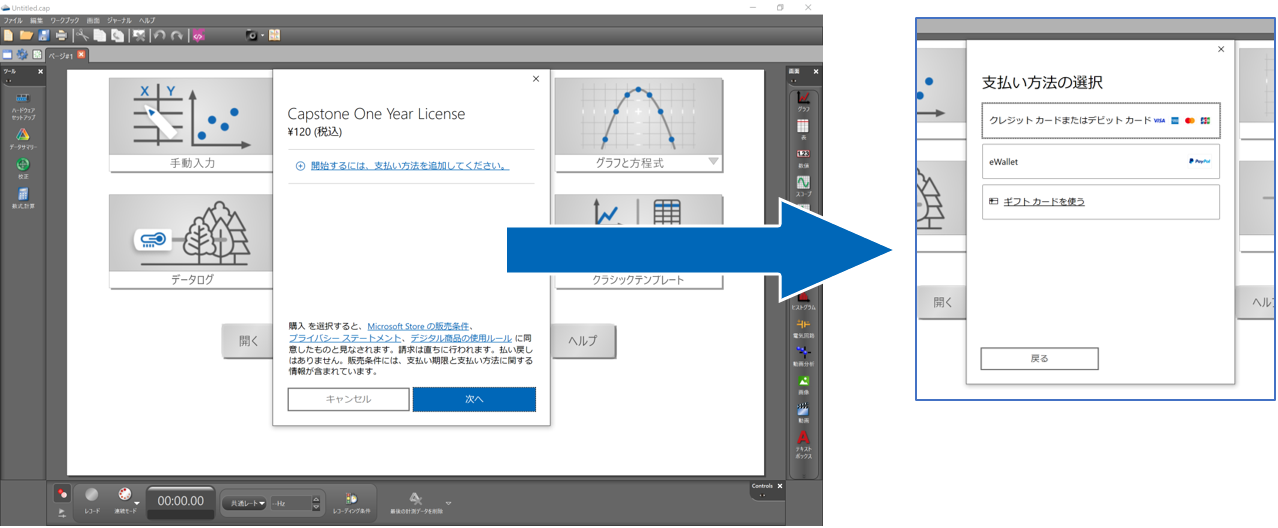This screenshot has height=528, width=1278.
Task: Open the Workbook menu
Action: [x=65, y=21]
